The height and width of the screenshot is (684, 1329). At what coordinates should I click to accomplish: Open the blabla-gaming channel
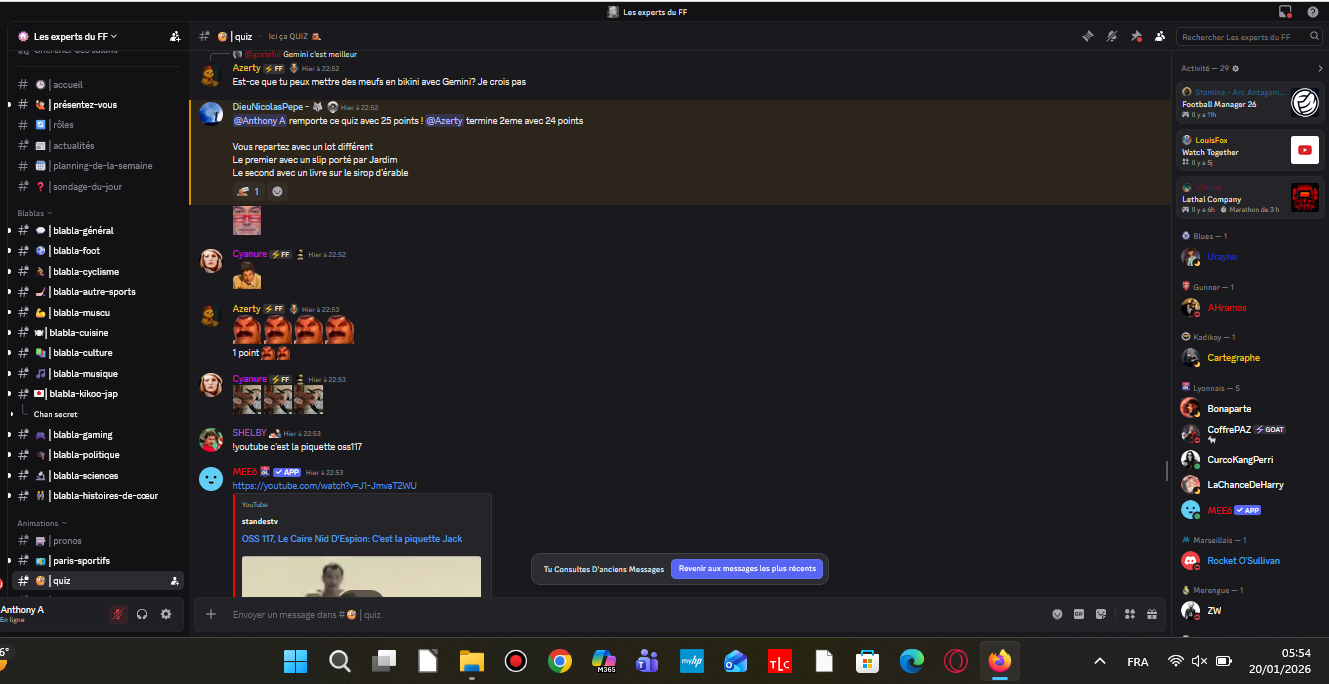pyautogui.click(x=98, y=435)
